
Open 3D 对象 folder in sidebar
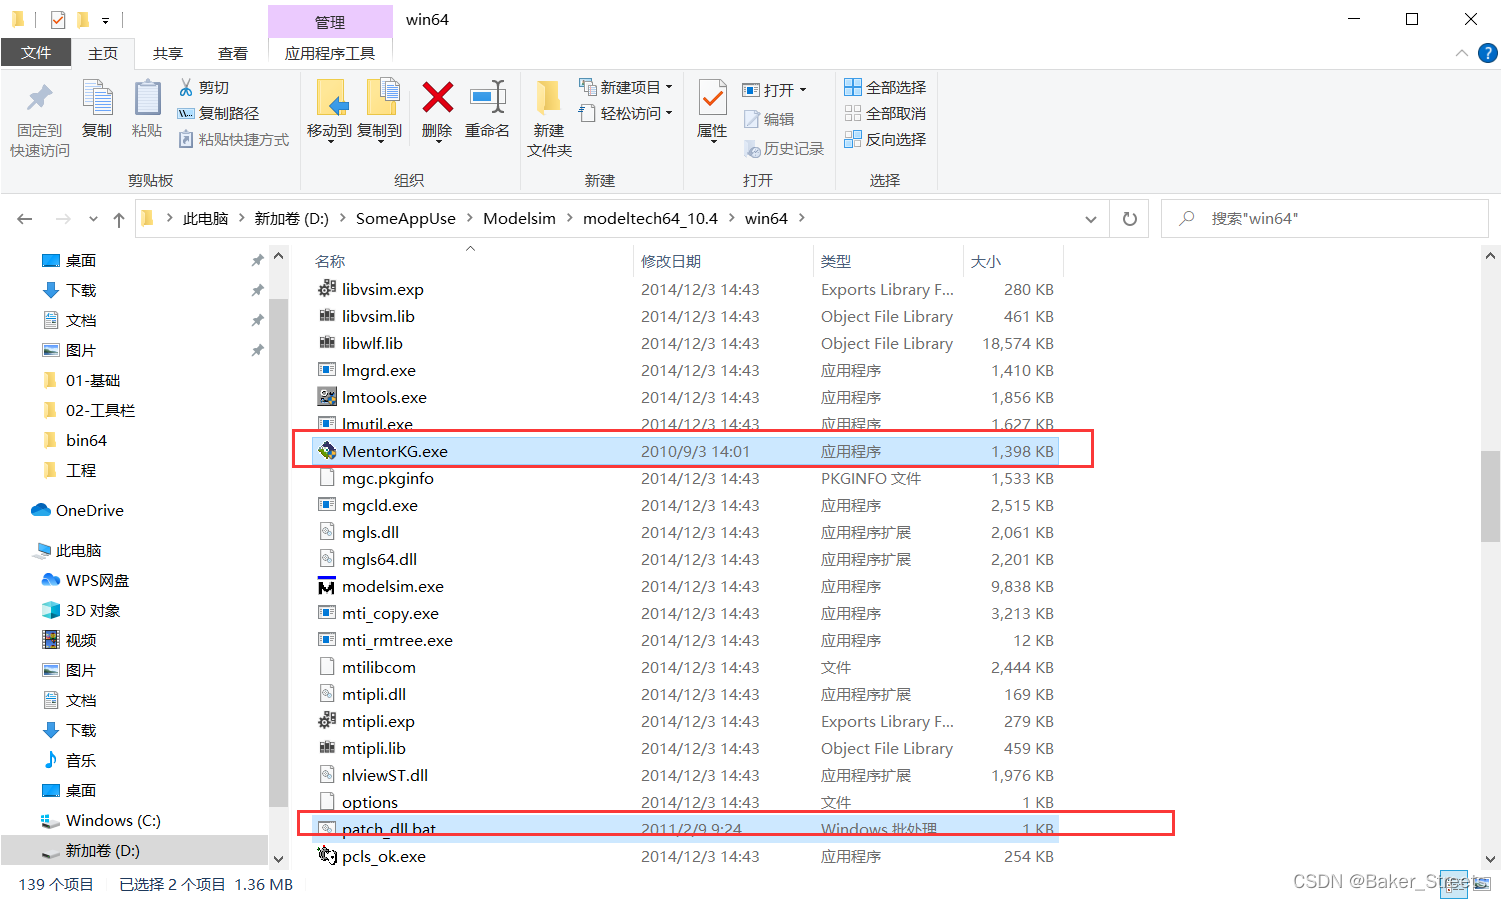[x=92, y=611]
